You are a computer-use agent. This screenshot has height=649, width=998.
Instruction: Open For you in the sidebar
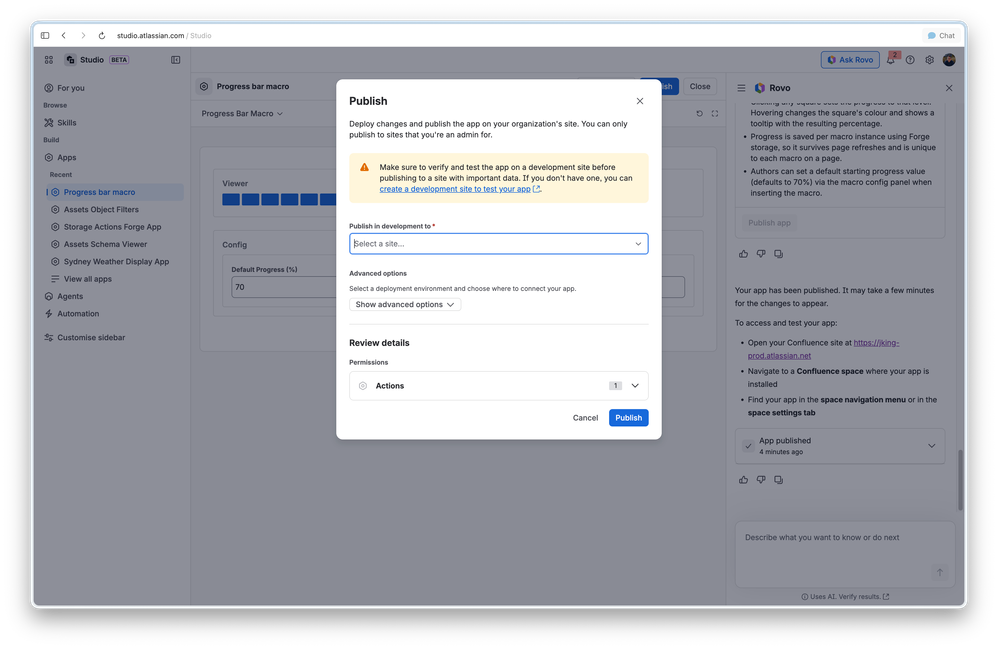[71, 88]
